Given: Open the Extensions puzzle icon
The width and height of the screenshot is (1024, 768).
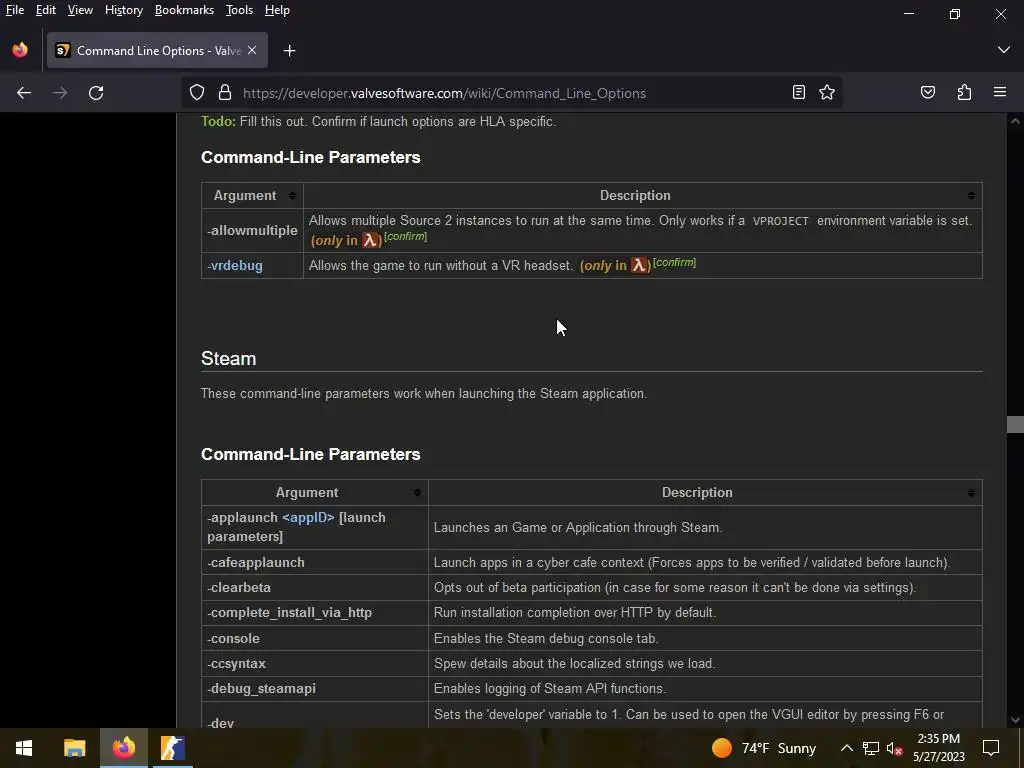Looking at the screenshot, I should (964, 93).
